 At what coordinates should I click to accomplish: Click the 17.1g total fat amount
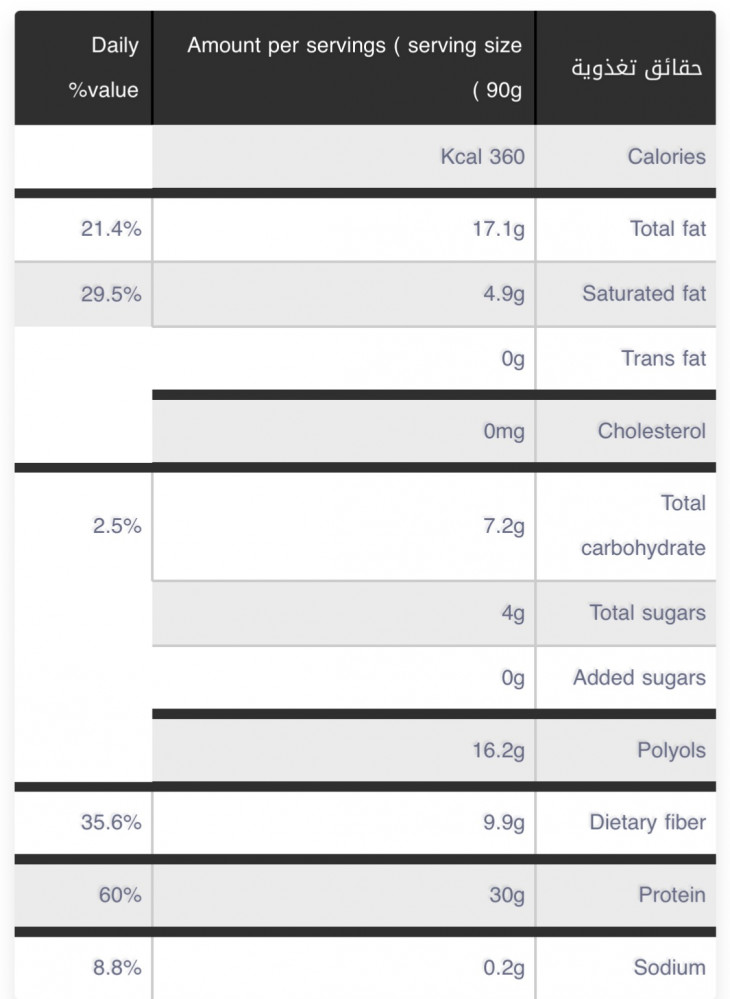coord(498,229)
